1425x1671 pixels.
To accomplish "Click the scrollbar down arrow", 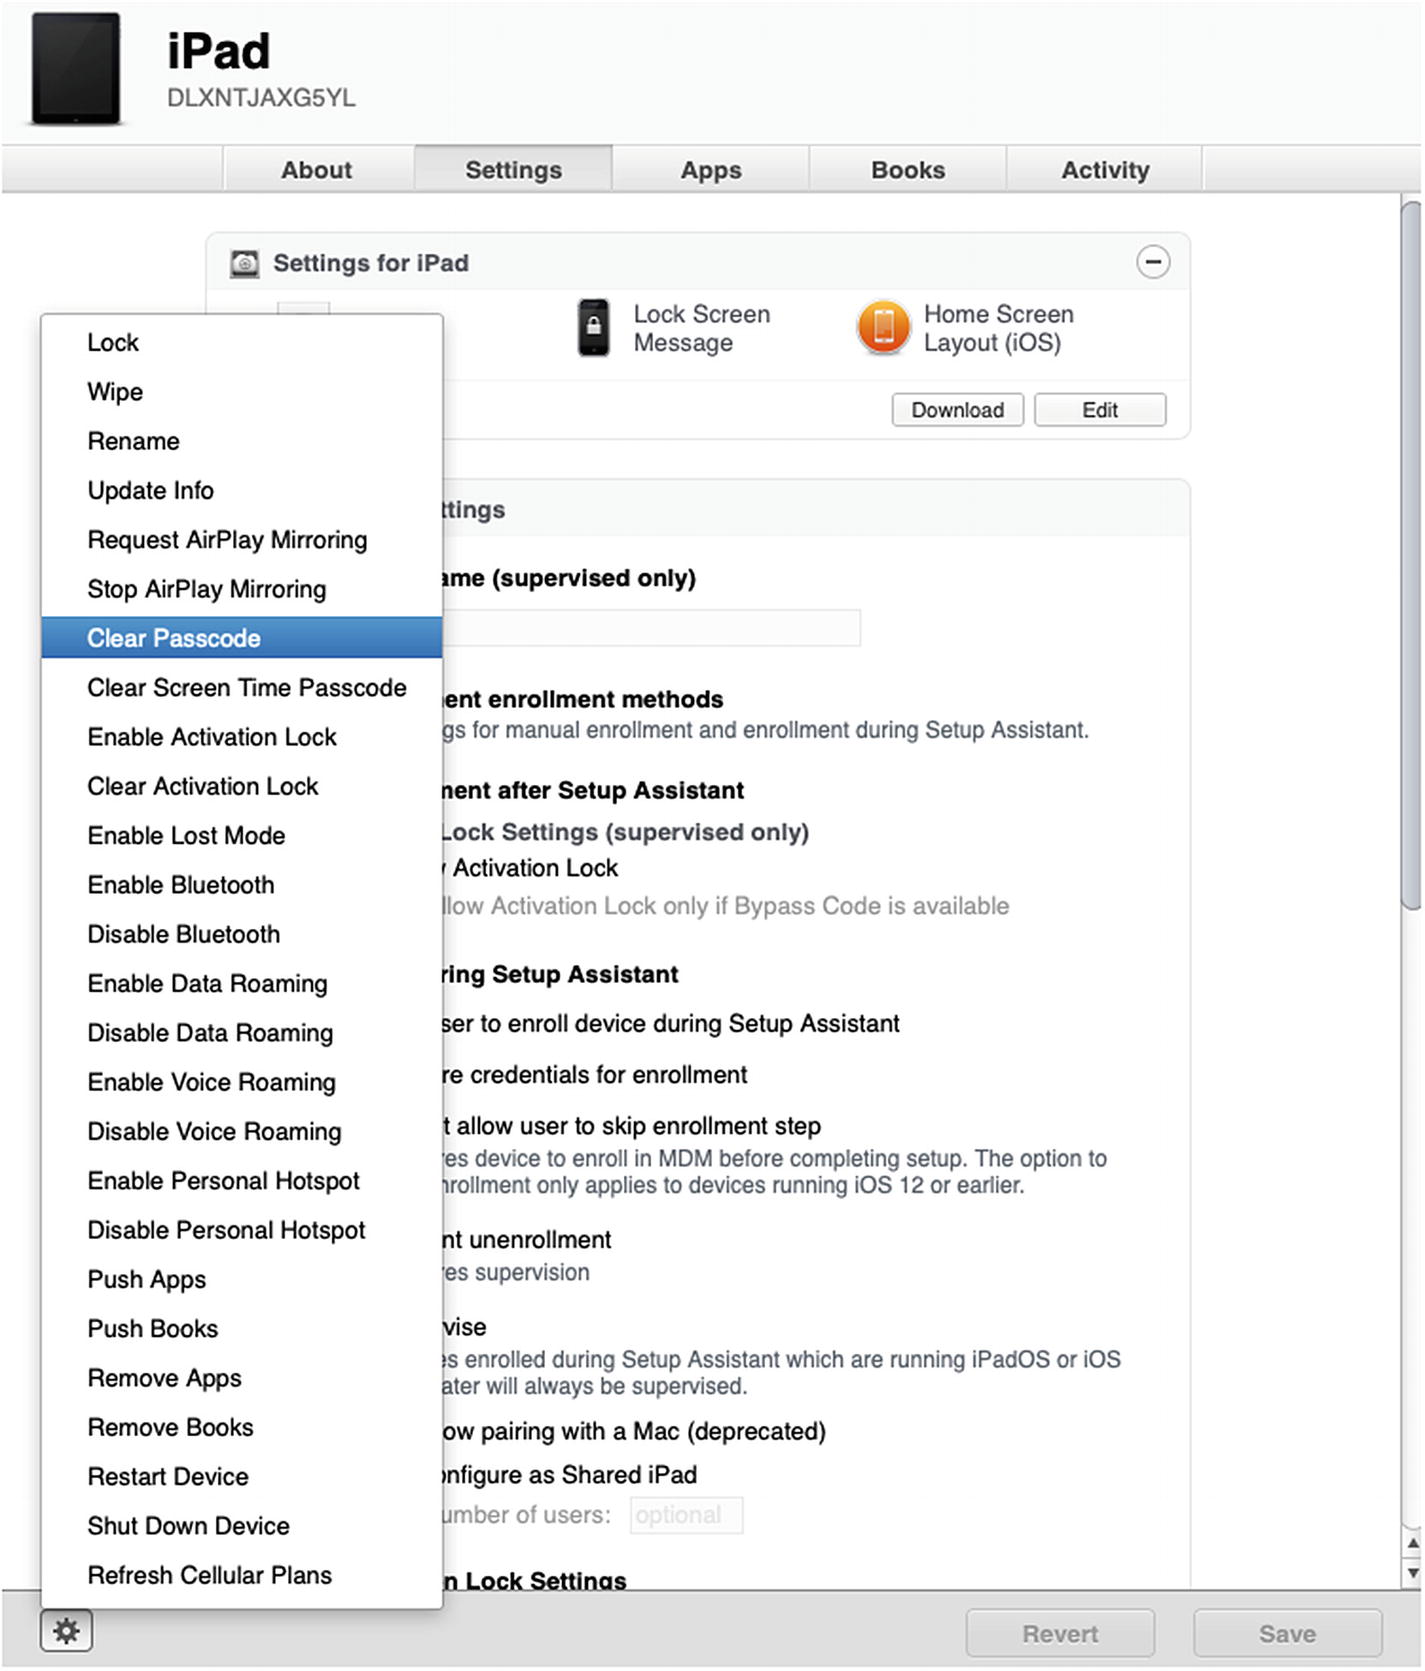I will (x=1412, y=1573).
